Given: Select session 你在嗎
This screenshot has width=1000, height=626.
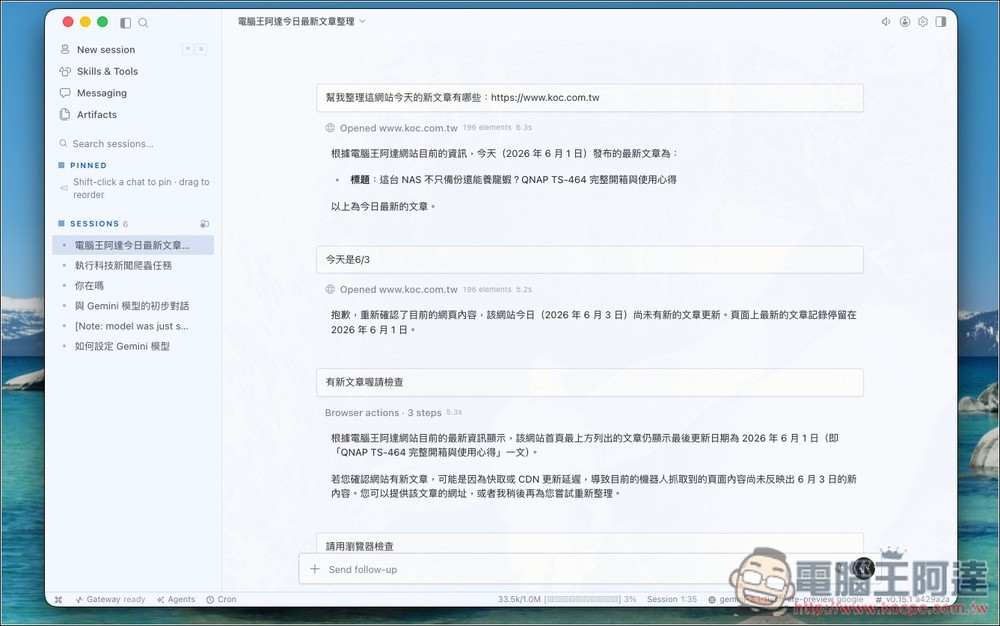Looking at the screenshot, I should click(x=133, y=286).
